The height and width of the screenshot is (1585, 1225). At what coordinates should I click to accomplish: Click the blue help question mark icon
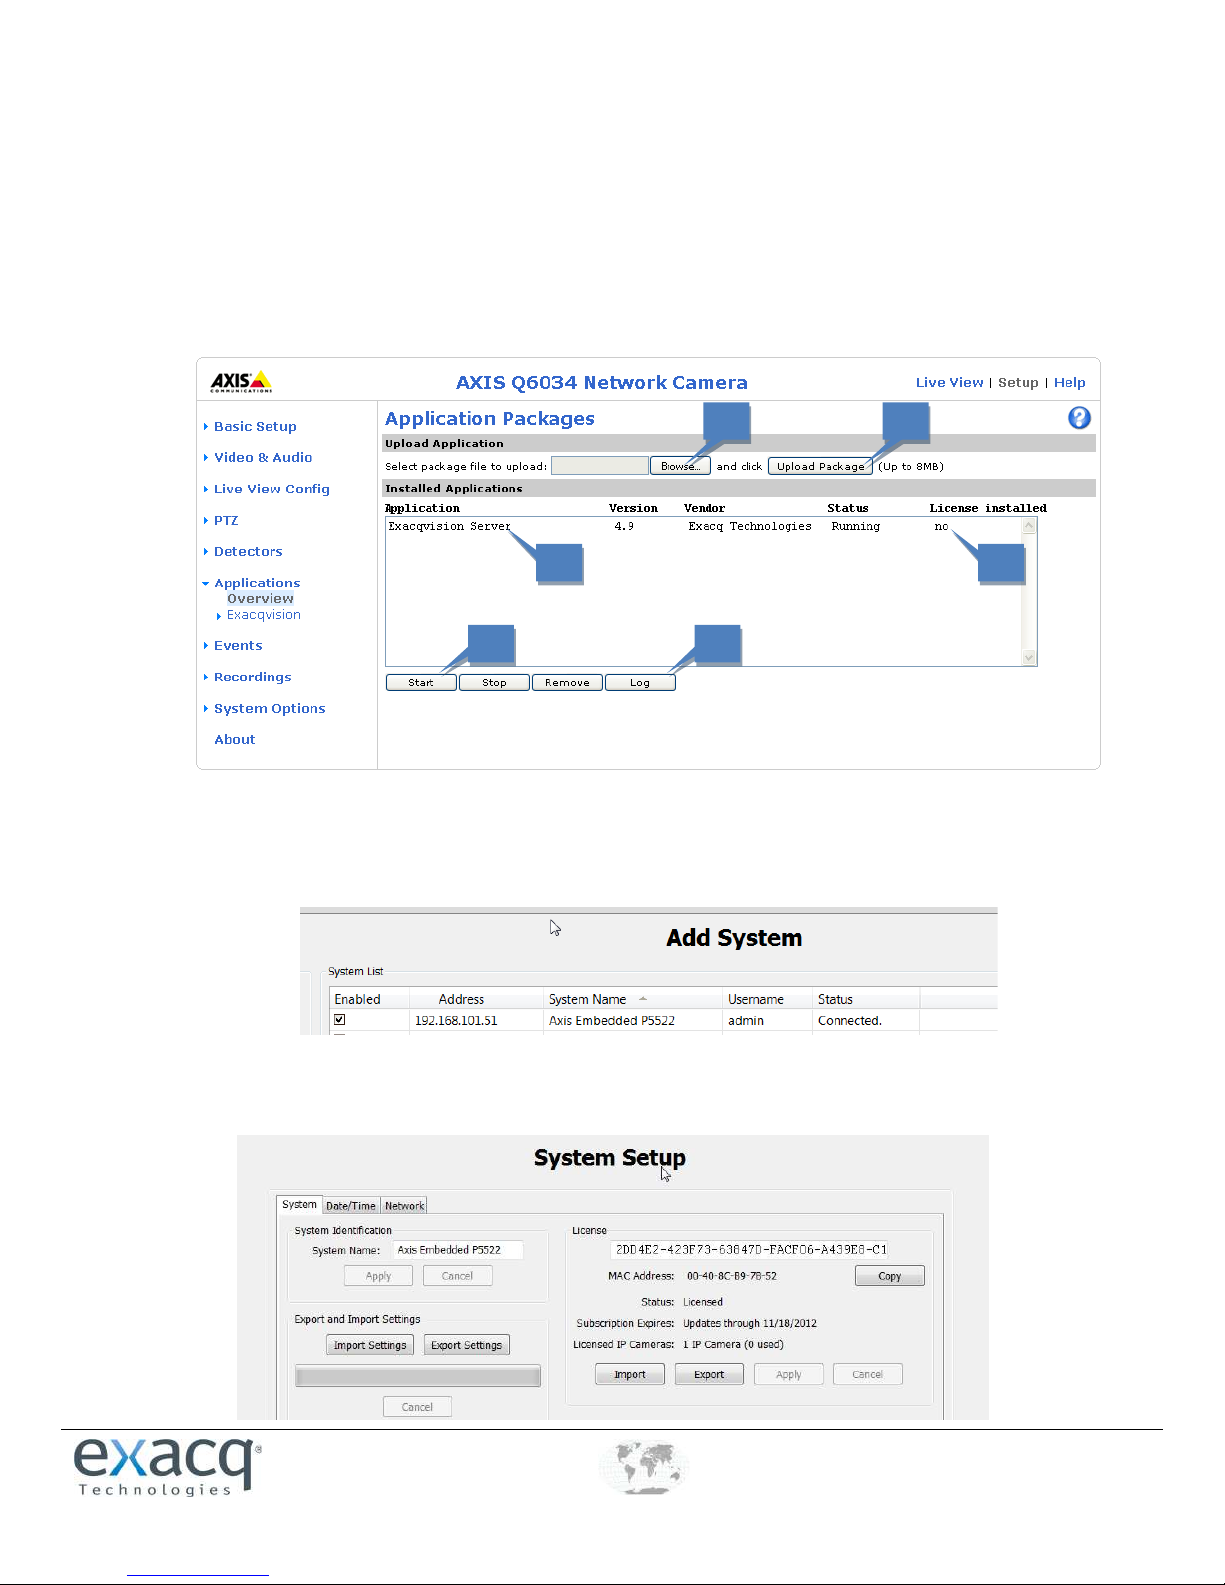[x=1079, y=418]
